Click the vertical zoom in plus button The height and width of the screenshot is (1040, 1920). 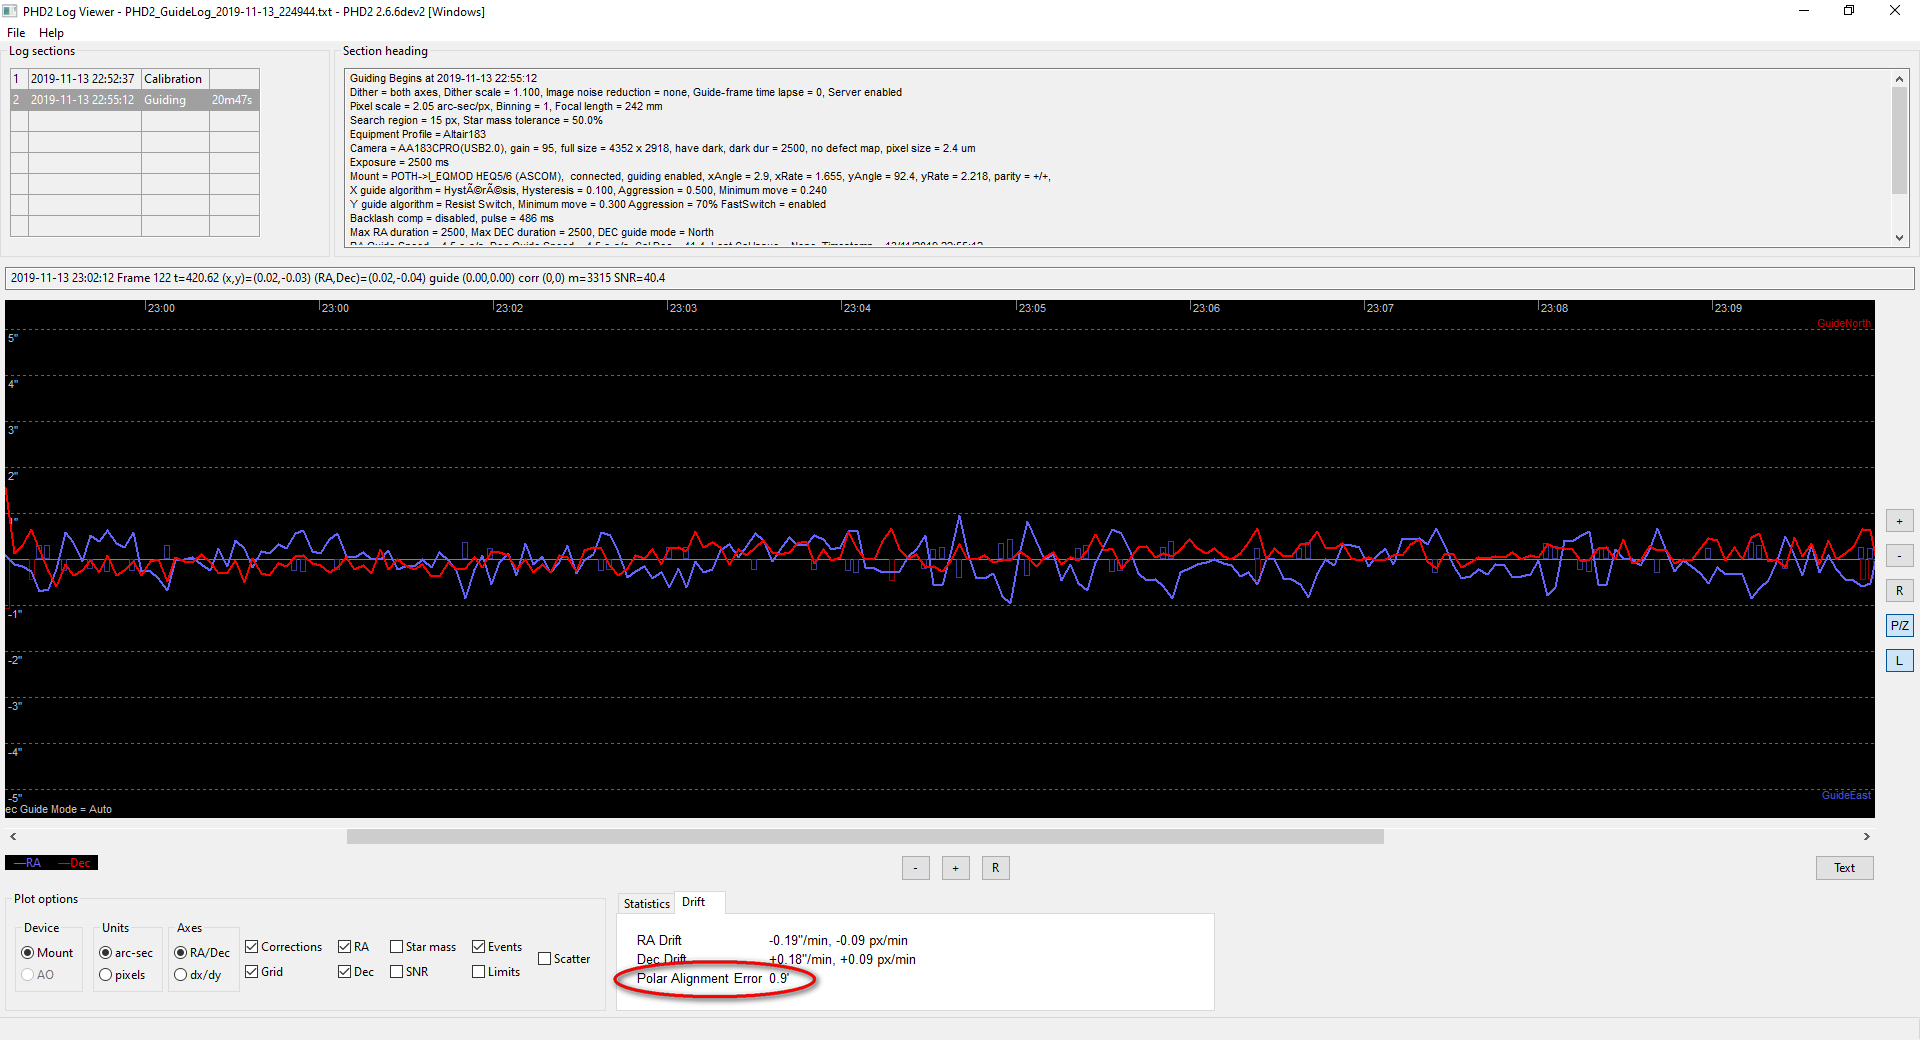click(1899, 521)
